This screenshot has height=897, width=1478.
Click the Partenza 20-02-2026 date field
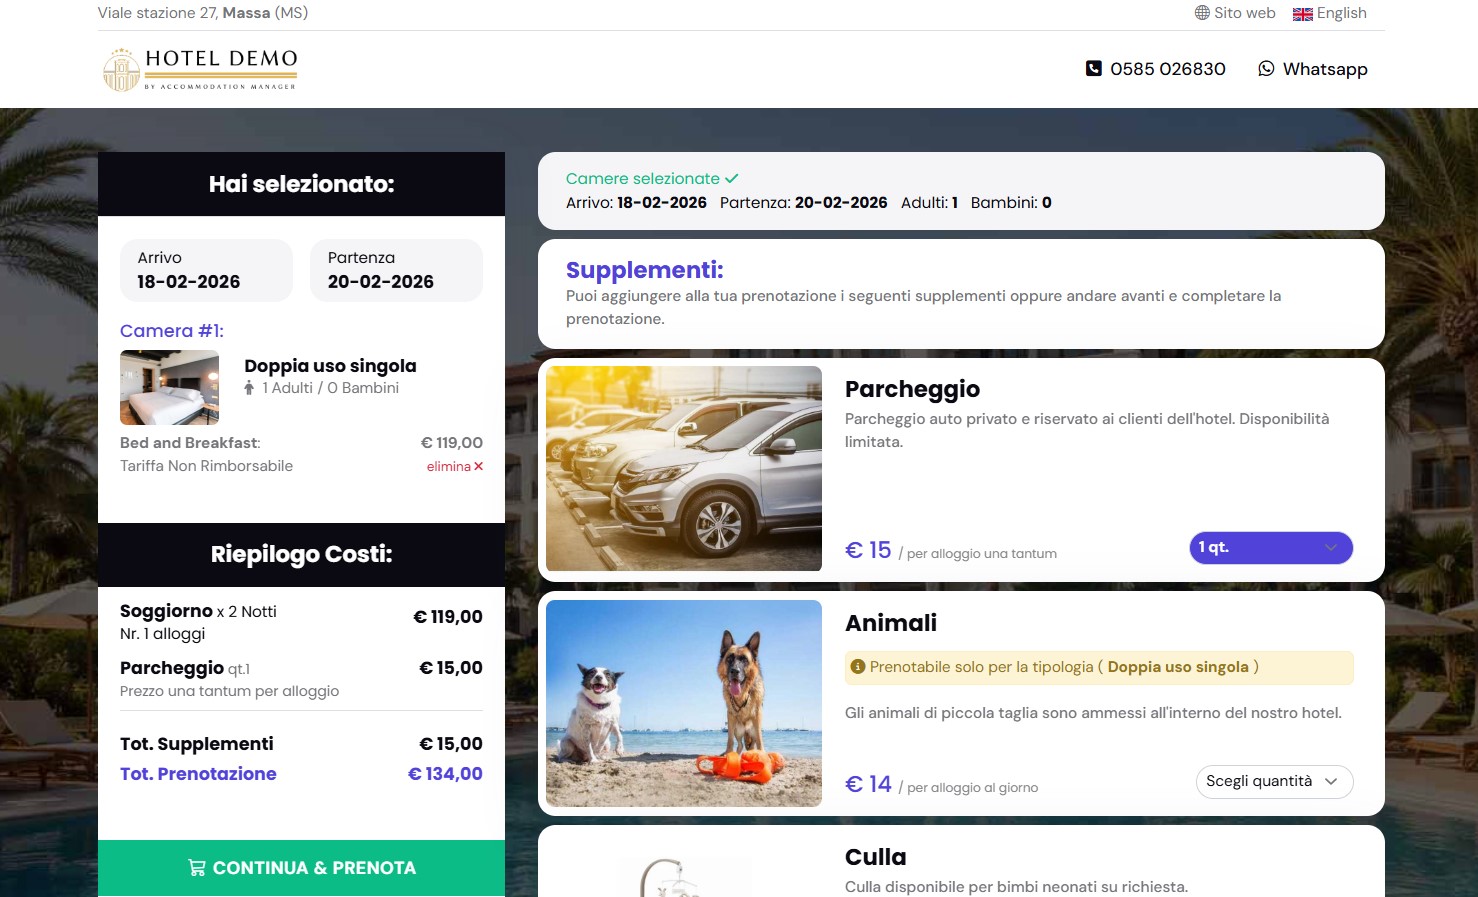coord(397,270)
